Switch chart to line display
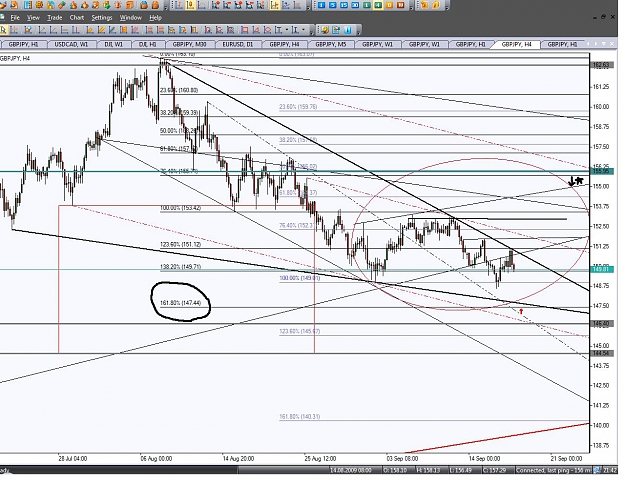The image size is (625, 485). [201, 5]
